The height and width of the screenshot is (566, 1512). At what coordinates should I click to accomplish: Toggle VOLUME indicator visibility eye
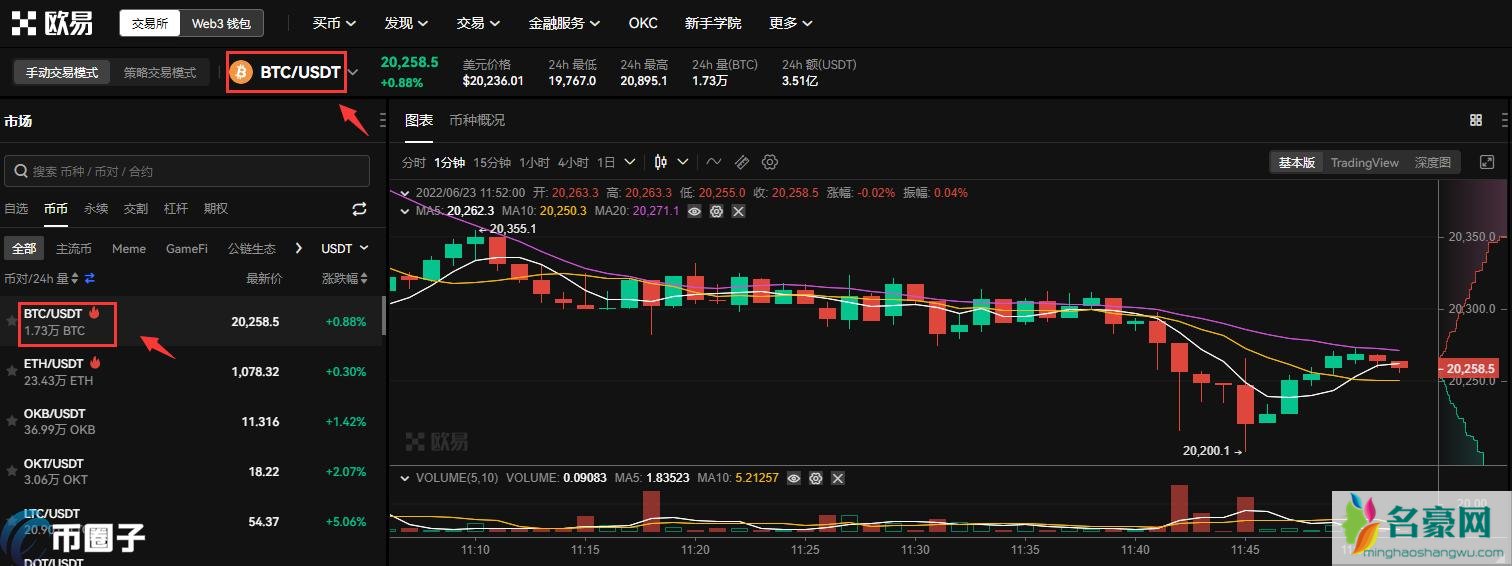click(794, 479)
